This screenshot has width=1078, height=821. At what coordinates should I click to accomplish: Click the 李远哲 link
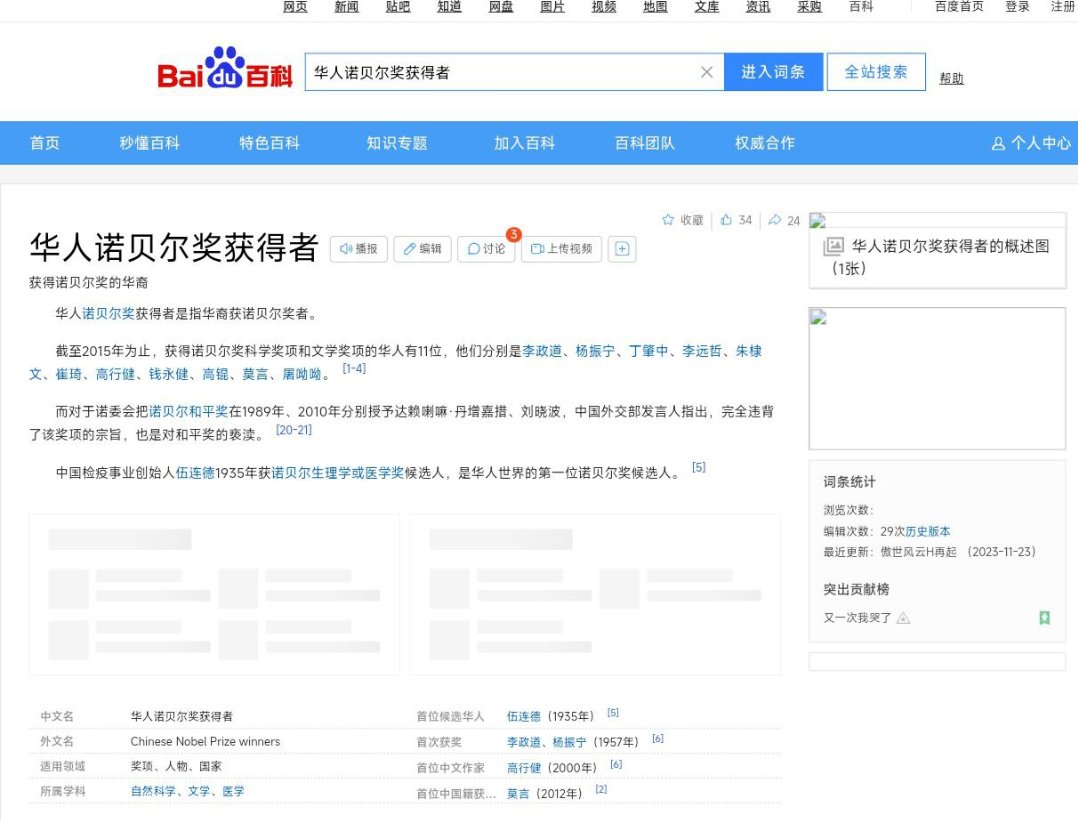(702, 351)
